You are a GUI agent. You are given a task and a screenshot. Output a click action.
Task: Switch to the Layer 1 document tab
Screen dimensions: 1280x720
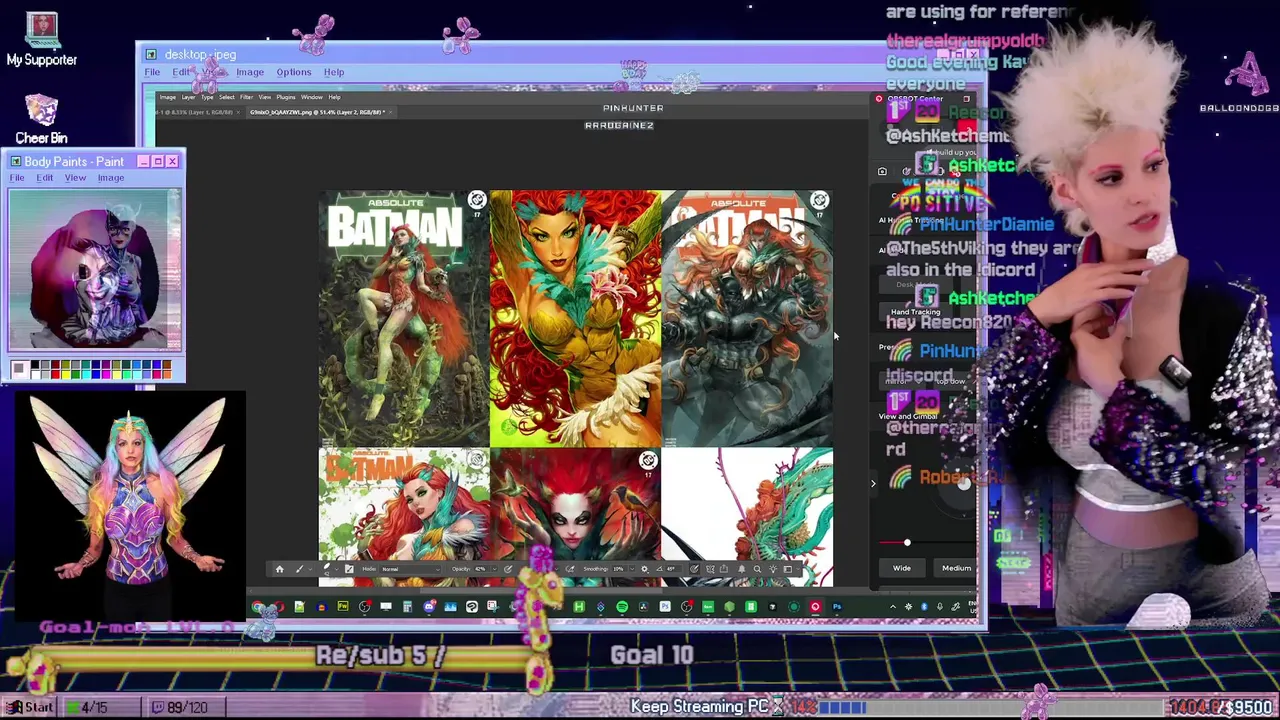(194, 112)
